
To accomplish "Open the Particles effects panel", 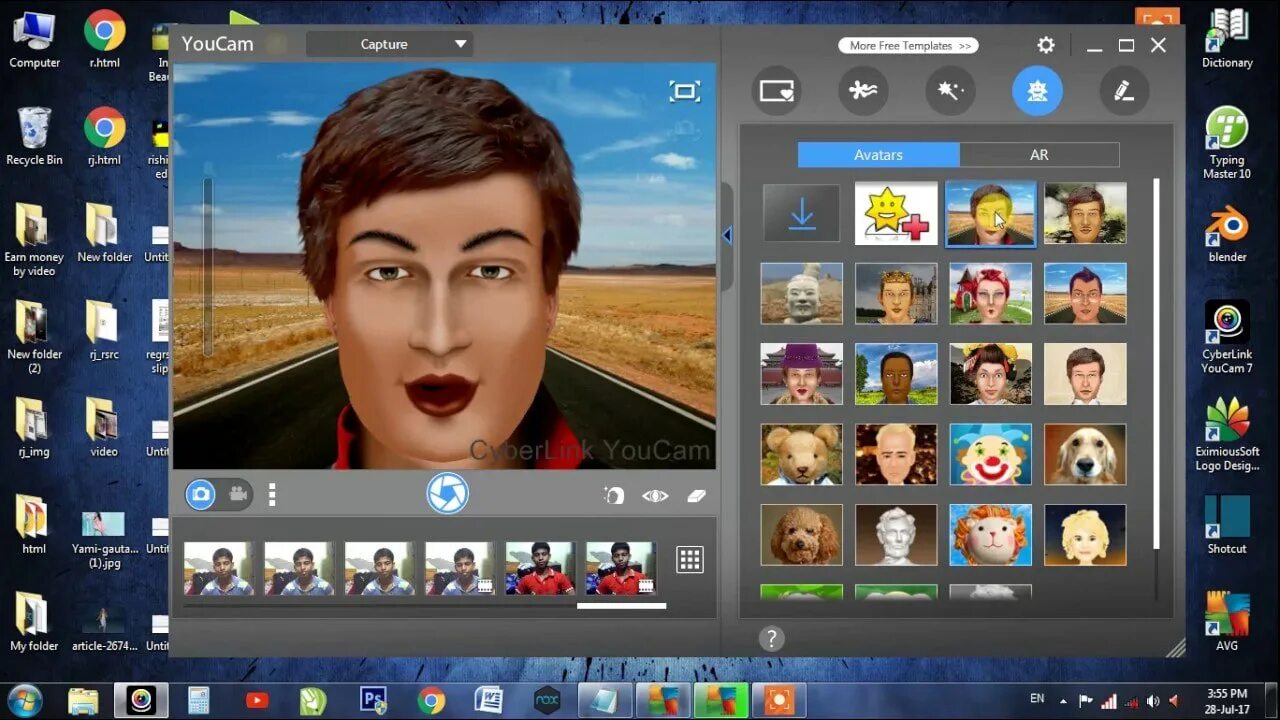I will tap(864, 90).
